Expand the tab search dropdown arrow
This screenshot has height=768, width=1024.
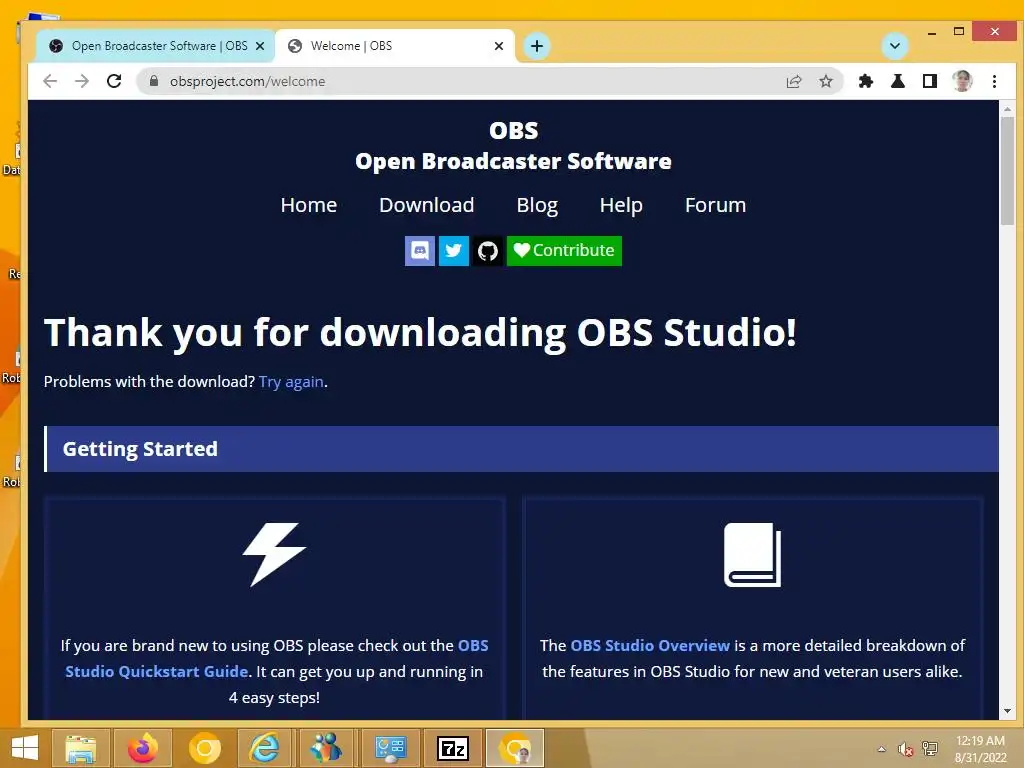coord(895,46)
